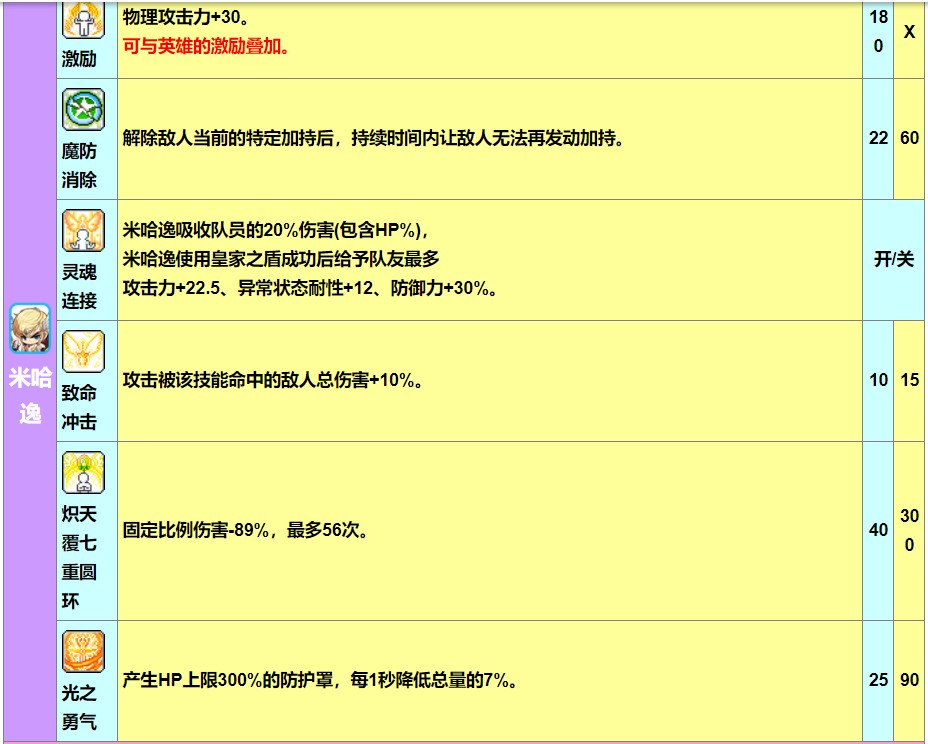Click the orange 光之勇气 skill icon
928x744 pixels.
click(83, 651)
